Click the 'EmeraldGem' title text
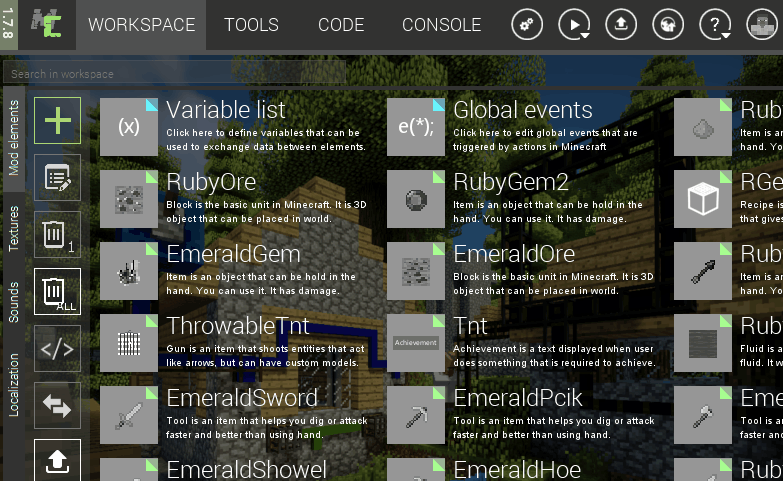This screenshot has width=783, height=481. tap(233, 254)
